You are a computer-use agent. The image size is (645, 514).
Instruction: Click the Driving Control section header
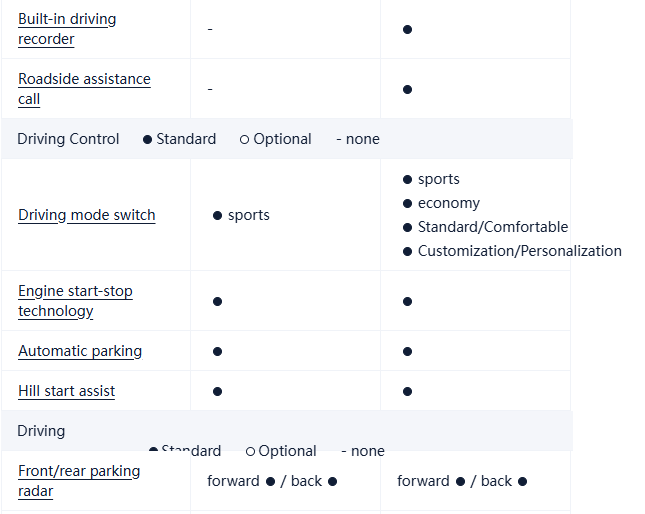tap(68, 139)
